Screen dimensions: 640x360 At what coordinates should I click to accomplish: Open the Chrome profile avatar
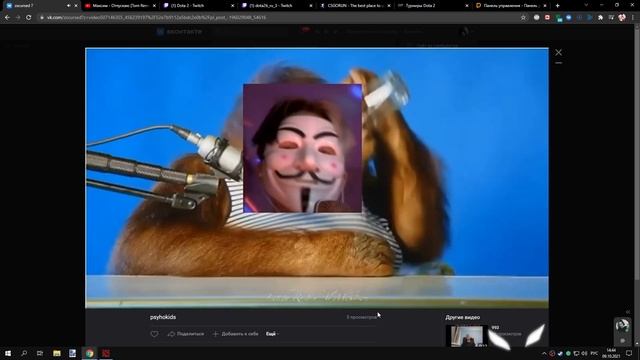[x=622, y=18]
